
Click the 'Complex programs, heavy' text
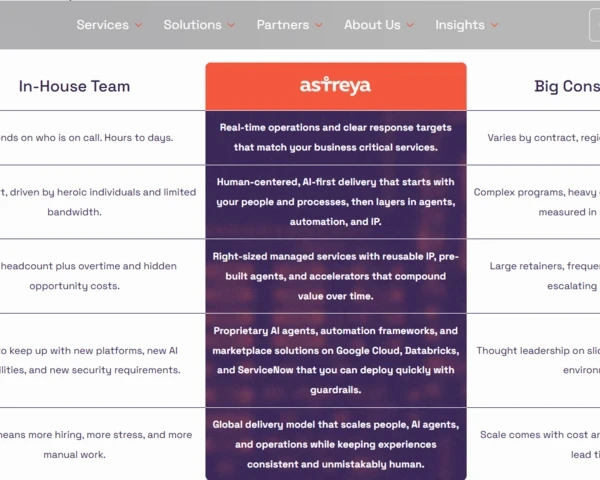pyautogui.click(x=535, y=192)
